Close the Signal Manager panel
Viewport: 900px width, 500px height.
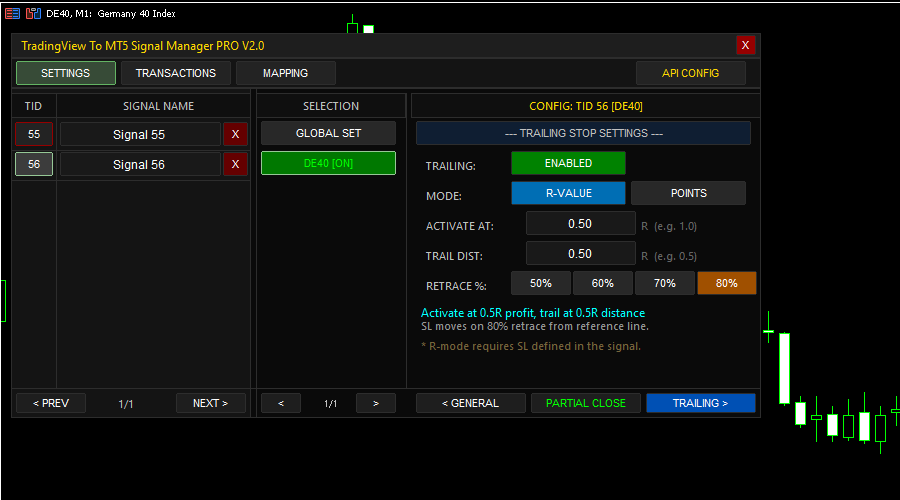tap(745, 45)
